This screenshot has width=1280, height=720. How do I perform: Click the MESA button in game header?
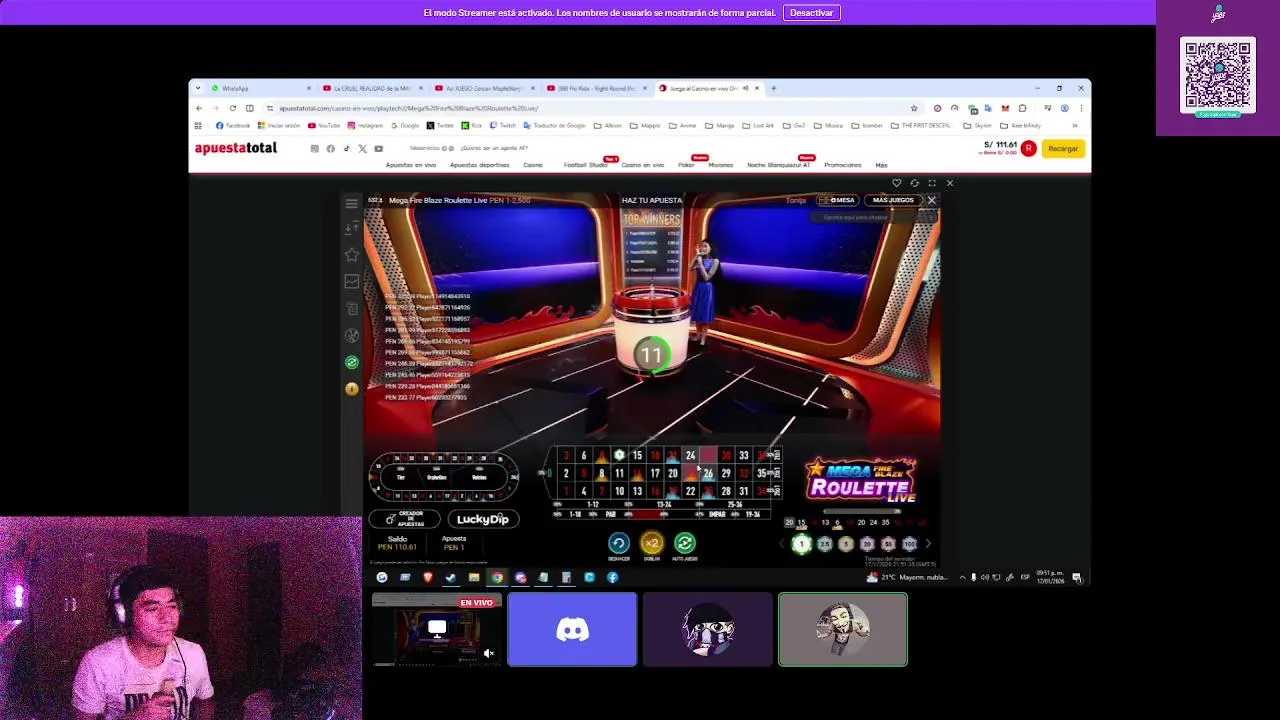pos(840,200)
